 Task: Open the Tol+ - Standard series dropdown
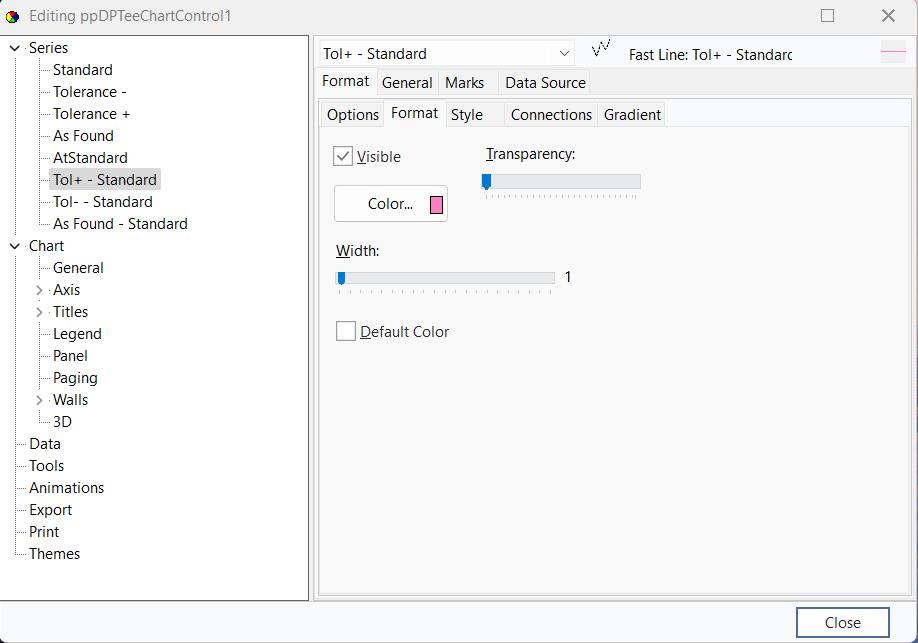point(564,54)
